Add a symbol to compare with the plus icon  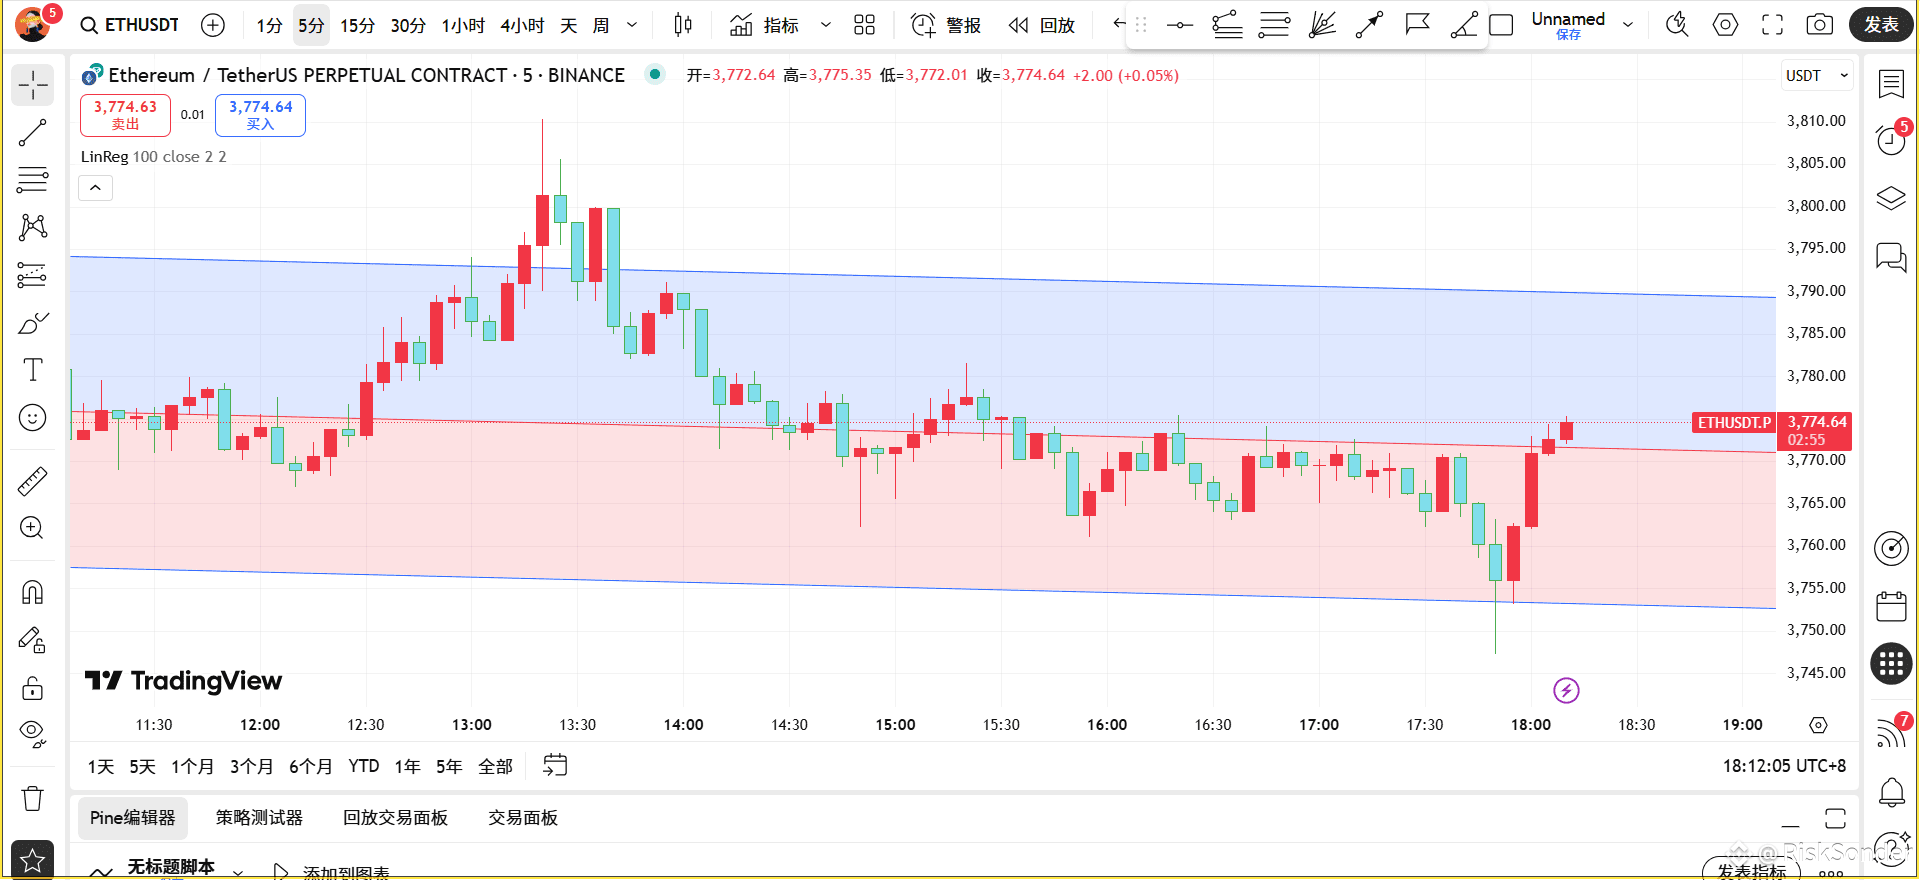tap(213, 25)
